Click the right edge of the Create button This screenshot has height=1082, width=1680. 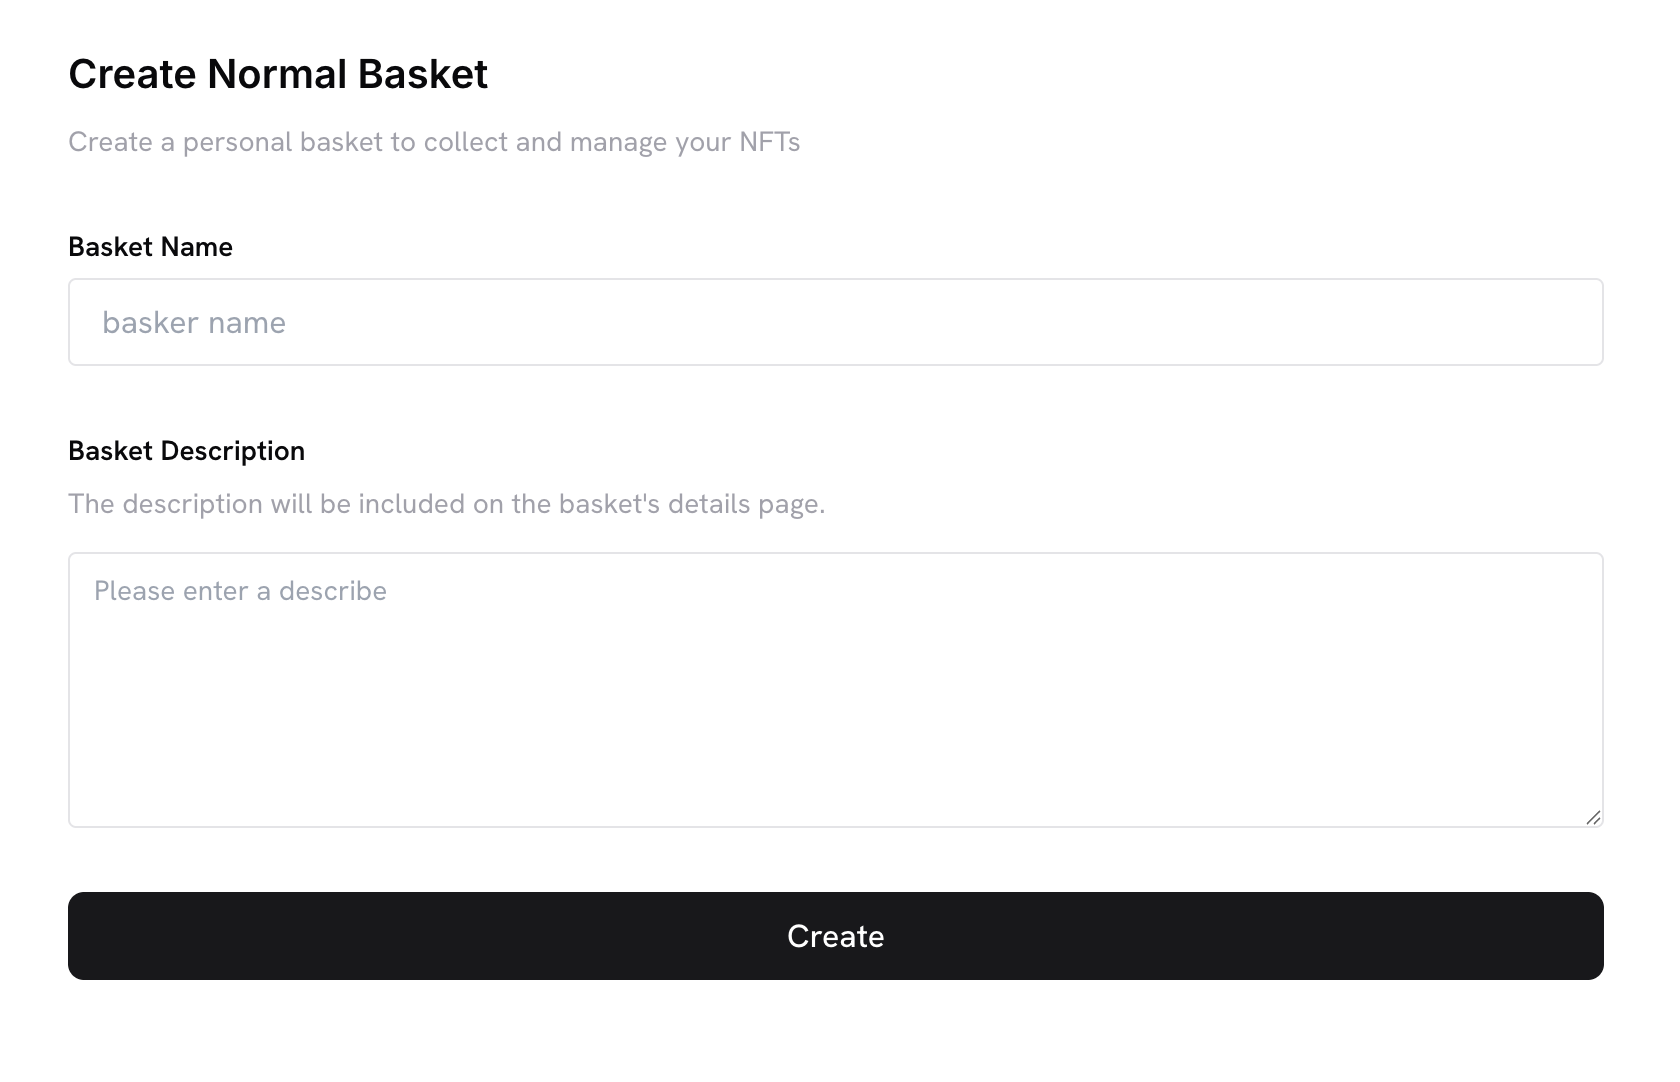1582,936
